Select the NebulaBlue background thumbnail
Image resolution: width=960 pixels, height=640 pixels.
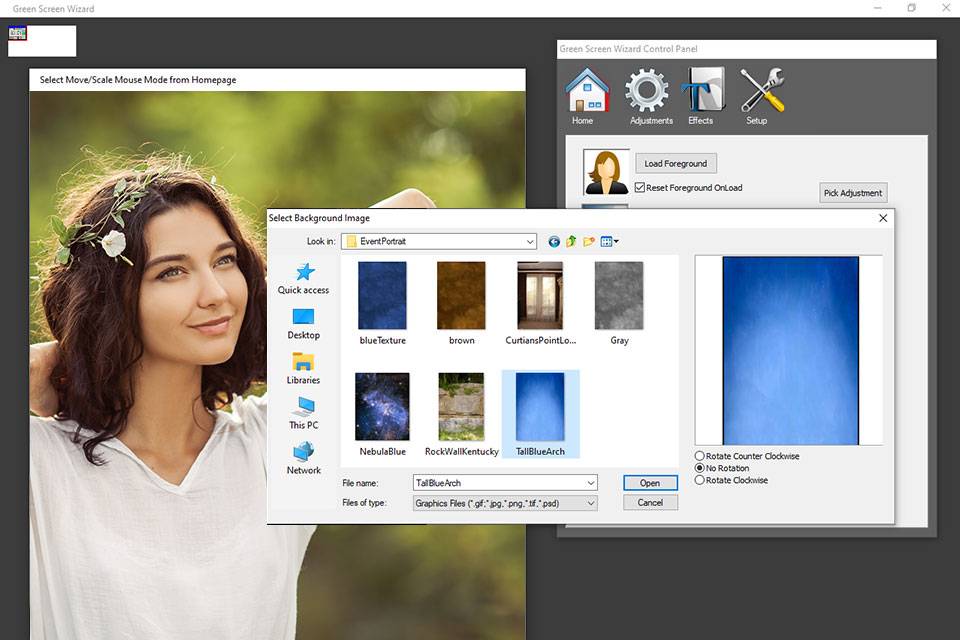click(x=382, y=407)
